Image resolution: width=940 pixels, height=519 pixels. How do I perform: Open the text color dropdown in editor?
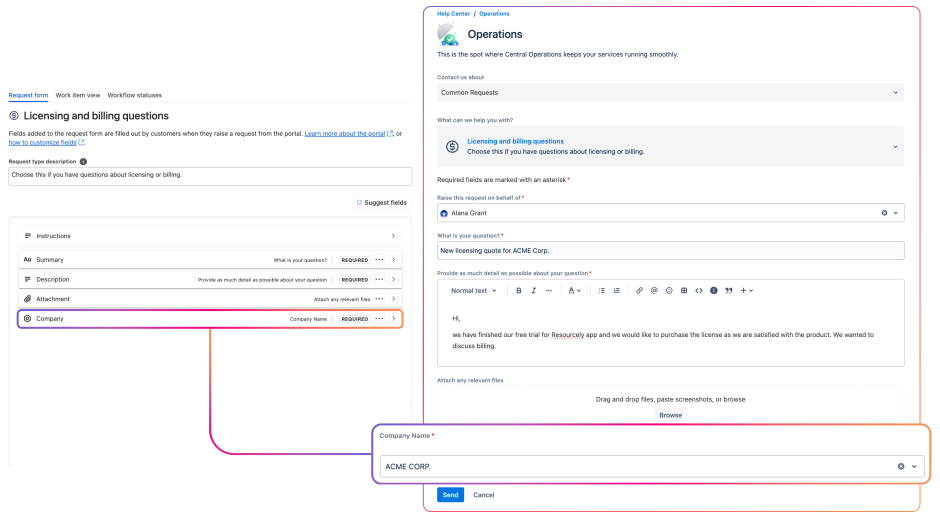click(x=575, y=291)
